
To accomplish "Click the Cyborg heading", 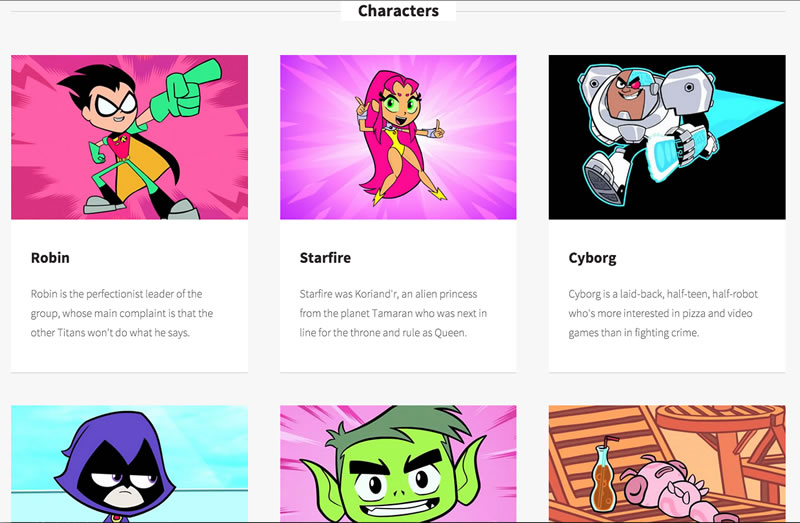I will coord(592,258).
